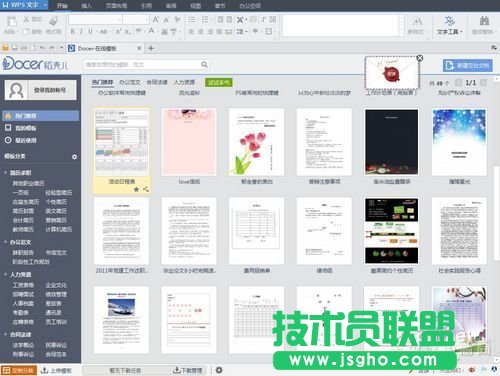Apply Italic formatting from the ribbon
The height and width of the screenshot is (376, 500).
(x=81, y=32)
